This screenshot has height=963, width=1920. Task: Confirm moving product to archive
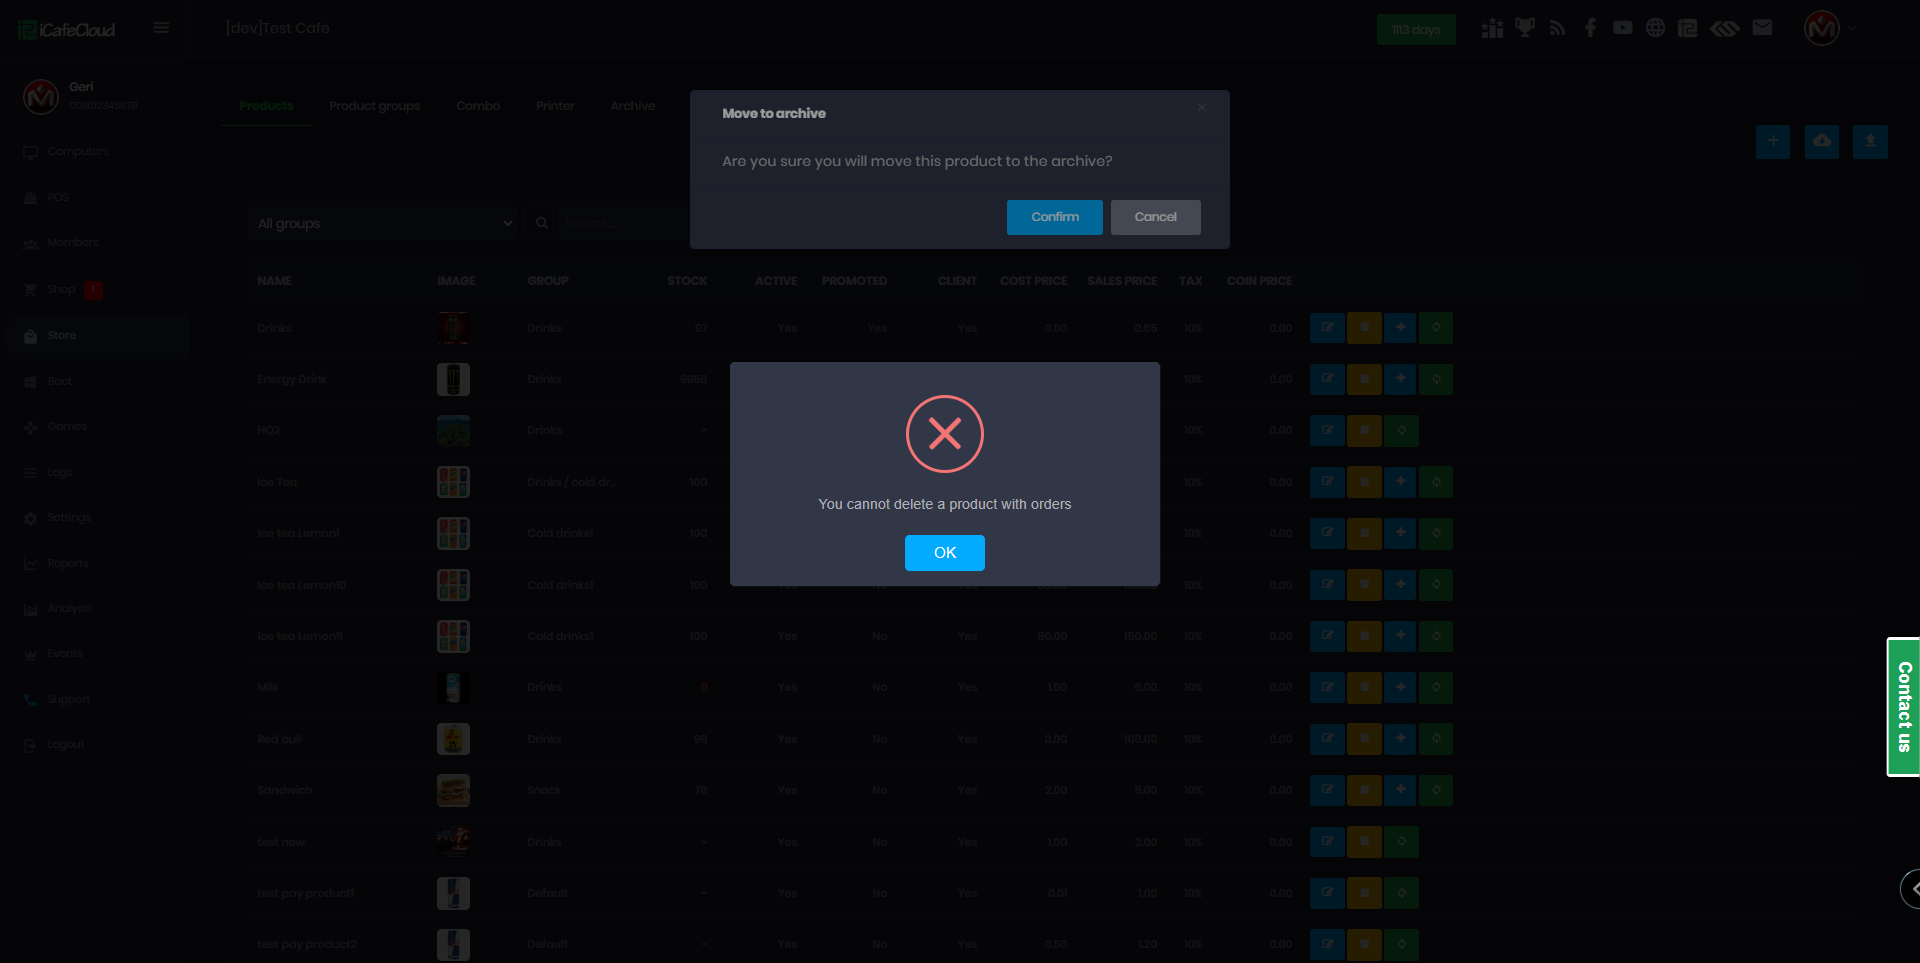coord(1054,217)
